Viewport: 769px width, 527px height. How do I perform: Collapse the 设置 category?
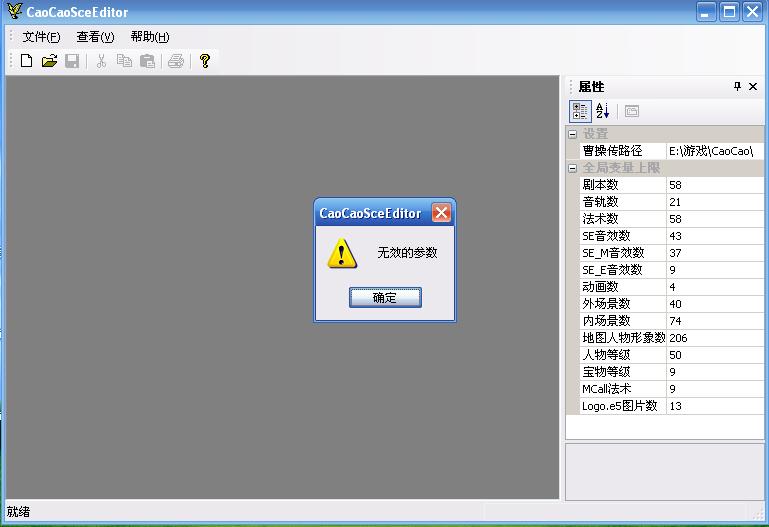coord(572,134)
